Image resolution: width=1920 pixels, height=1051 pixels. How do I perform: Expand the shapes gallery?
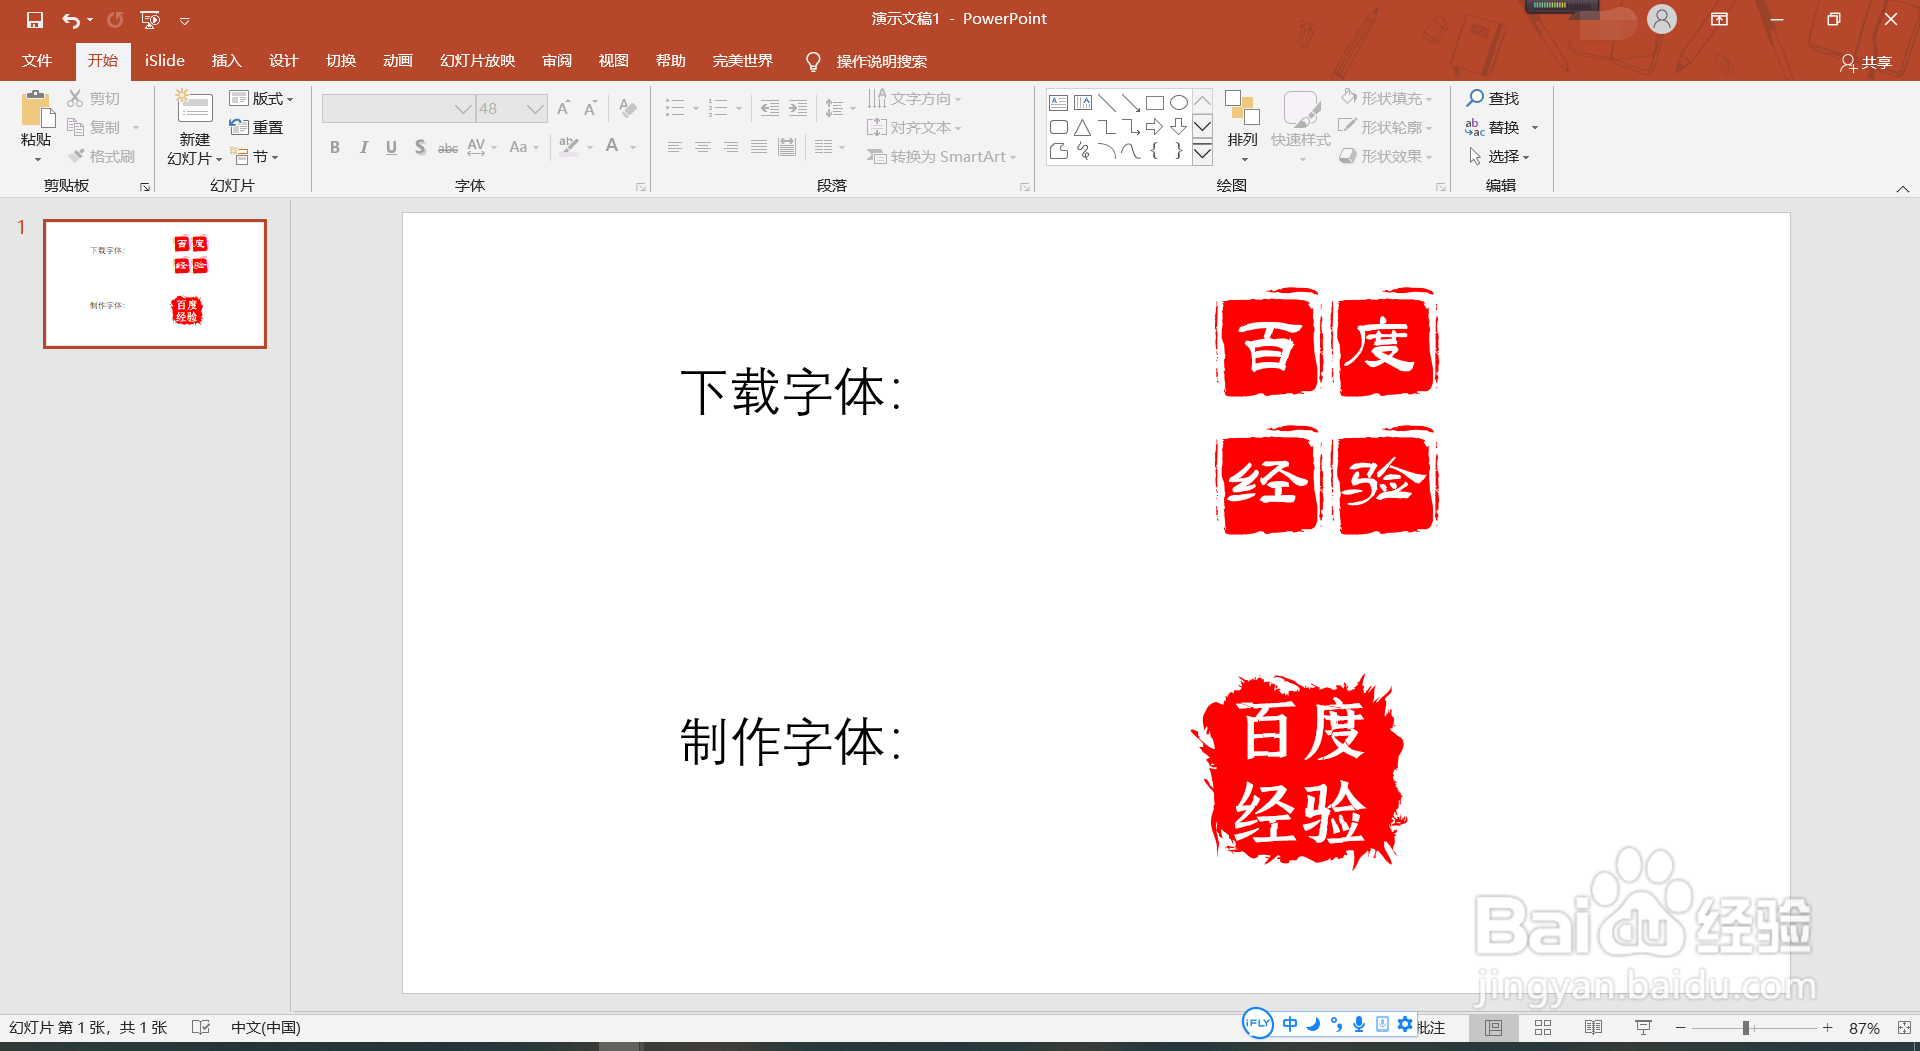coord(1203,153)
